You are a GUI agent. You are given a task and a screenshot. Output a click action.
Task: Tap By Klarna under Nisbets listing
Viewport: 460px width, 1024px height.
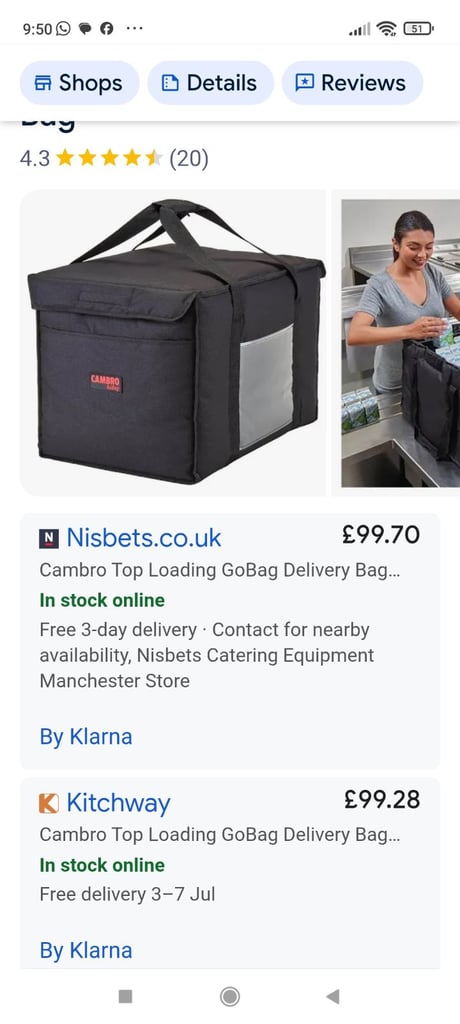click(86, 737)
